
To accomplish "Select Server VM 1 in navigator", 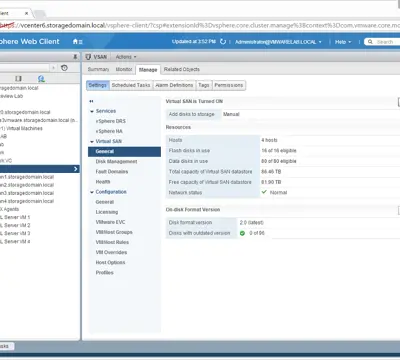I will [x=15, y=217].
